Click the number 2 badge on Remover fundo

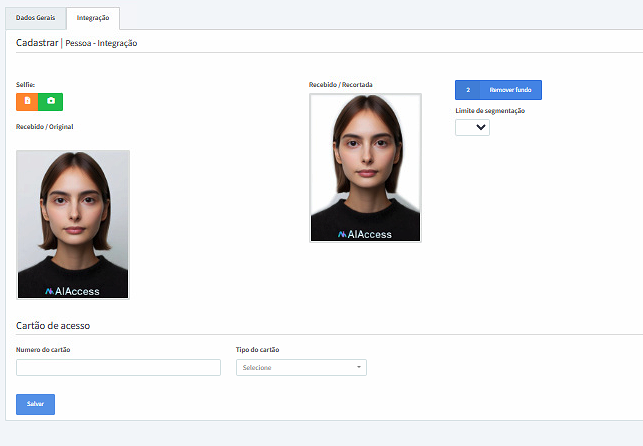pos(467,90)
